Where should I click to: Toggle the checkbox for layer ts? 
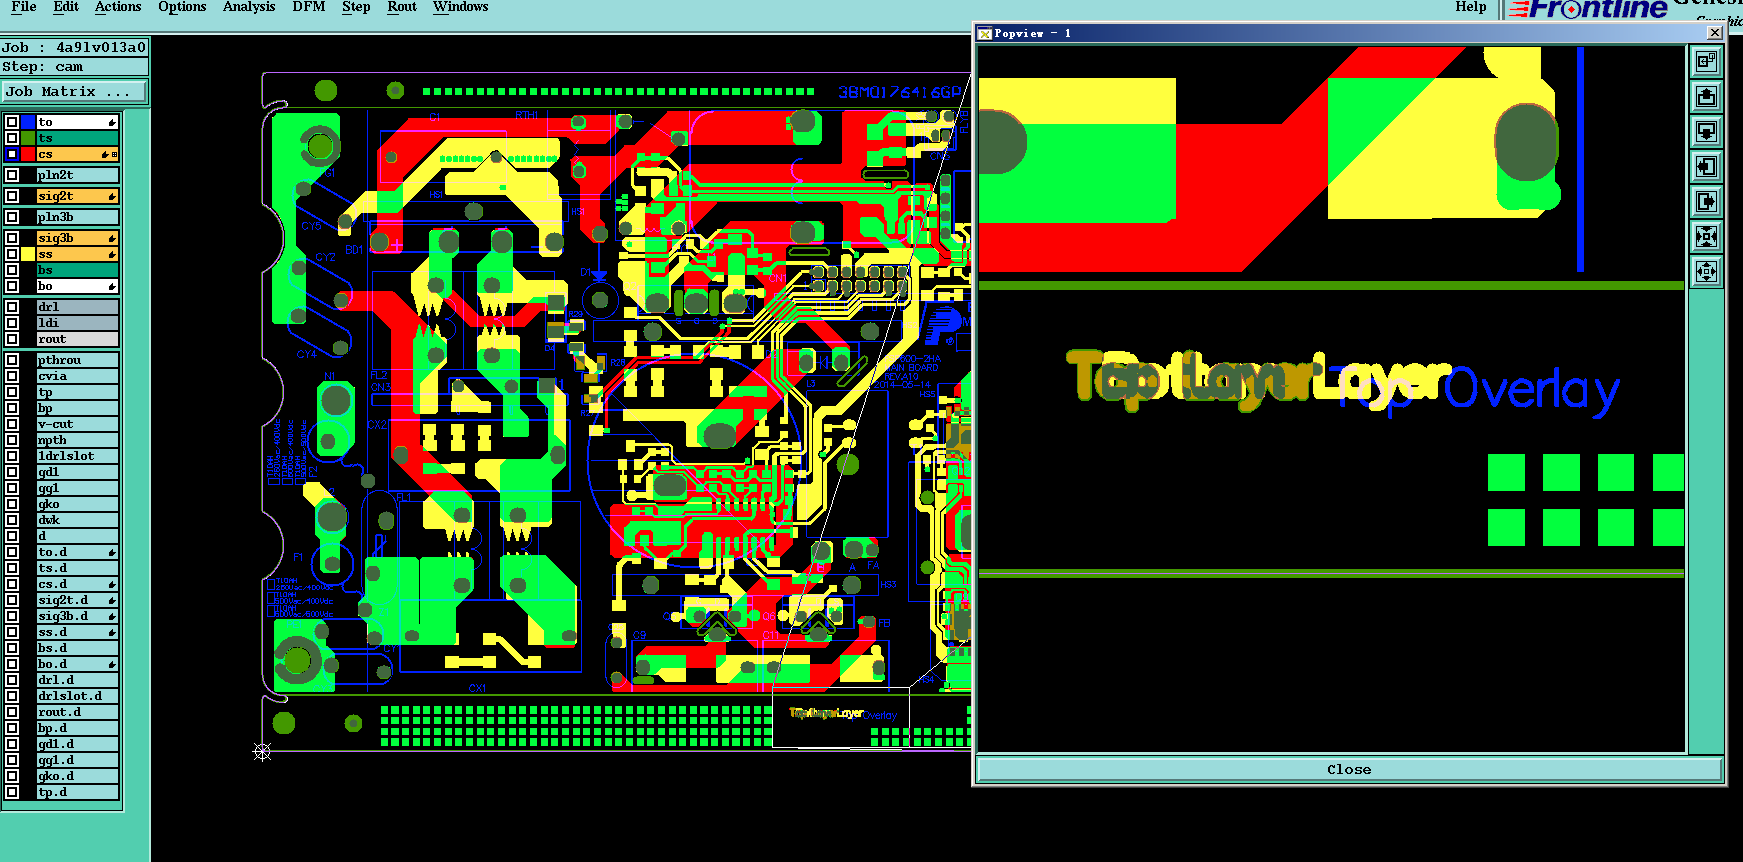pos(12,138)
